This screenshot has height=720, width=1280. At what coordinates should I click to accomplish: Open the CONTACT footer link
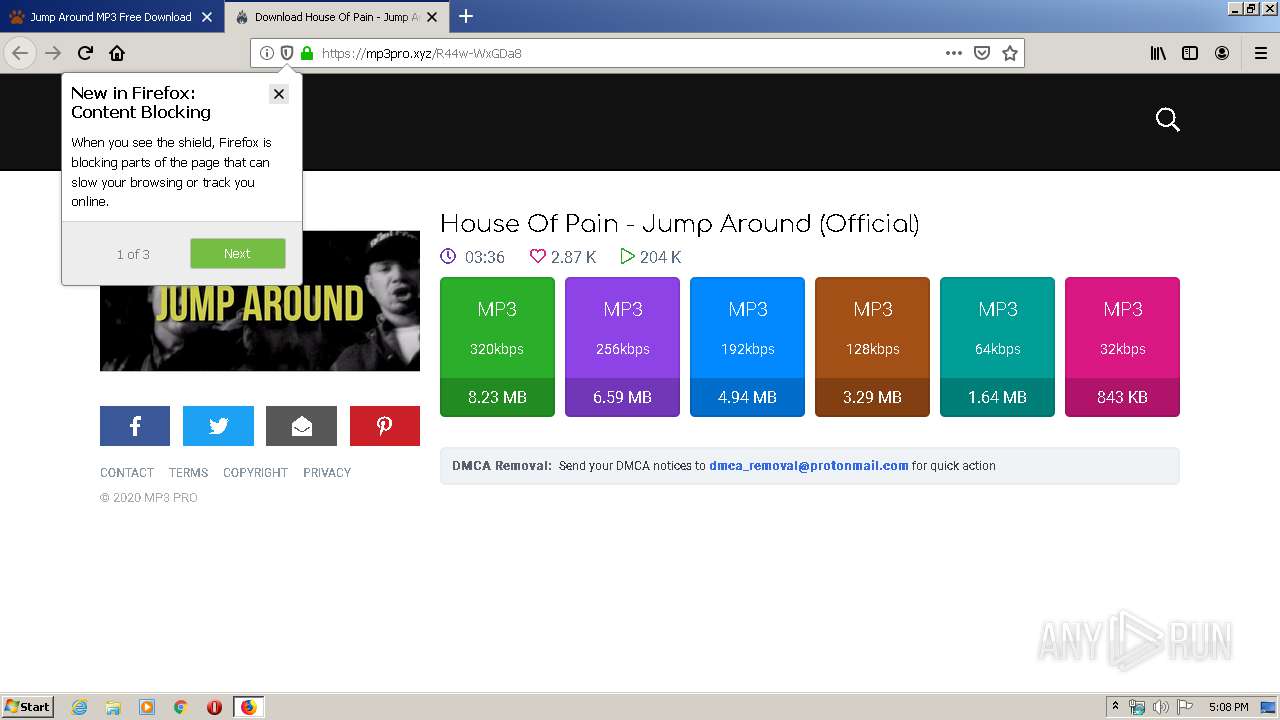[127, 473]
